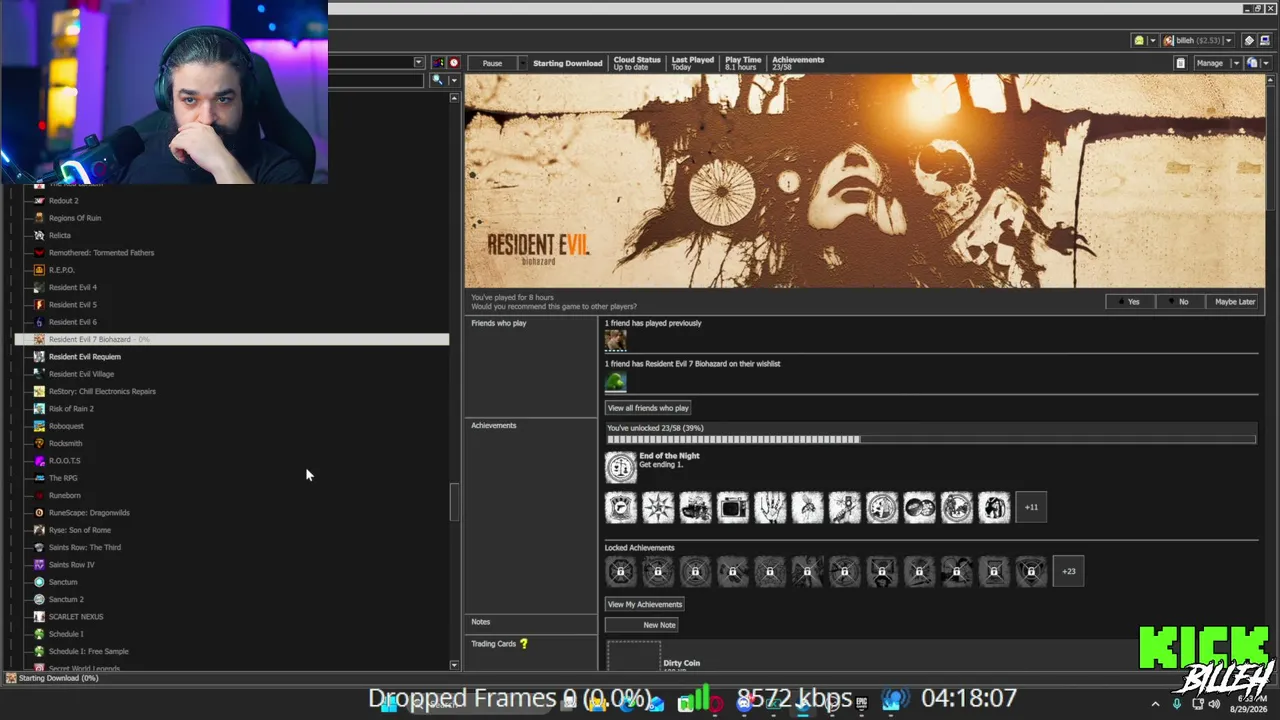
Task: Expand the +11 unlocked achievements
Action: 1031,507
